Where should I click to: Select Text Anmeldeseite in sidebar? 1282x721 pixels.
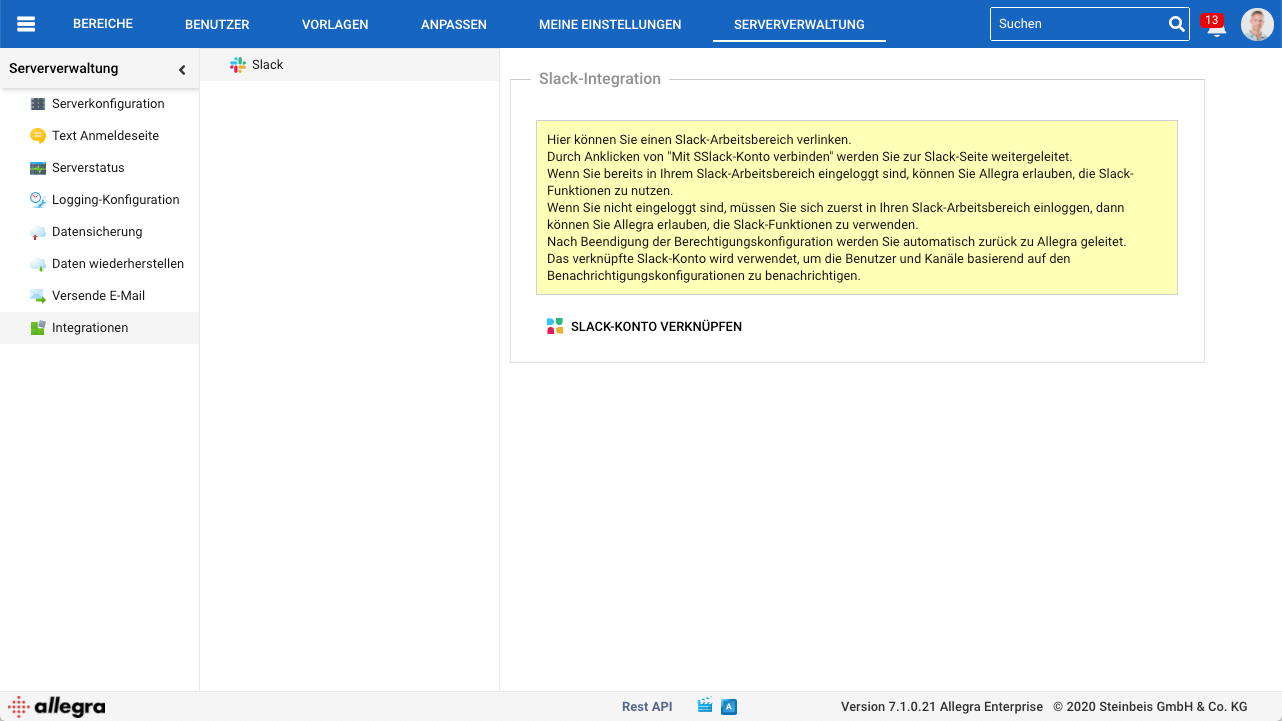click(x=105, y=136)
